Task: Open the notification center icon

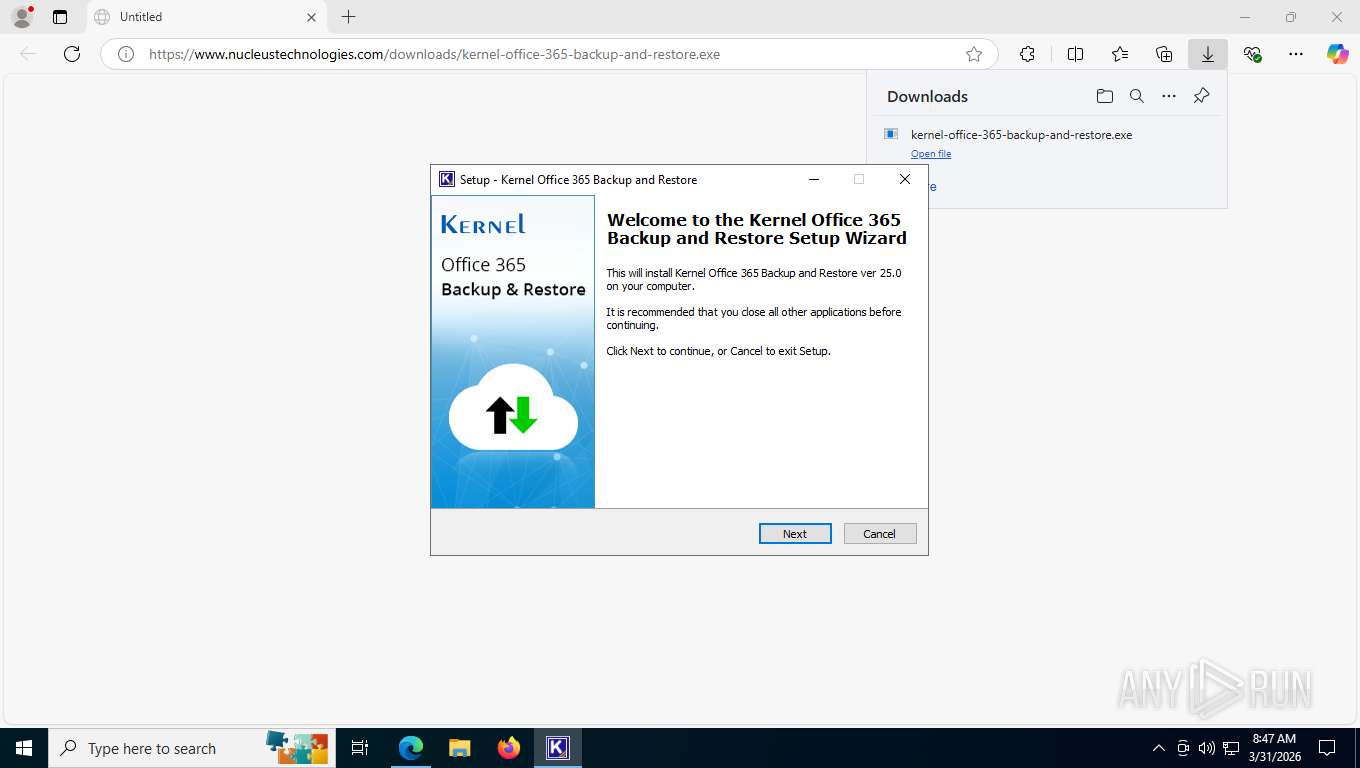Action: coord(1327,748)
